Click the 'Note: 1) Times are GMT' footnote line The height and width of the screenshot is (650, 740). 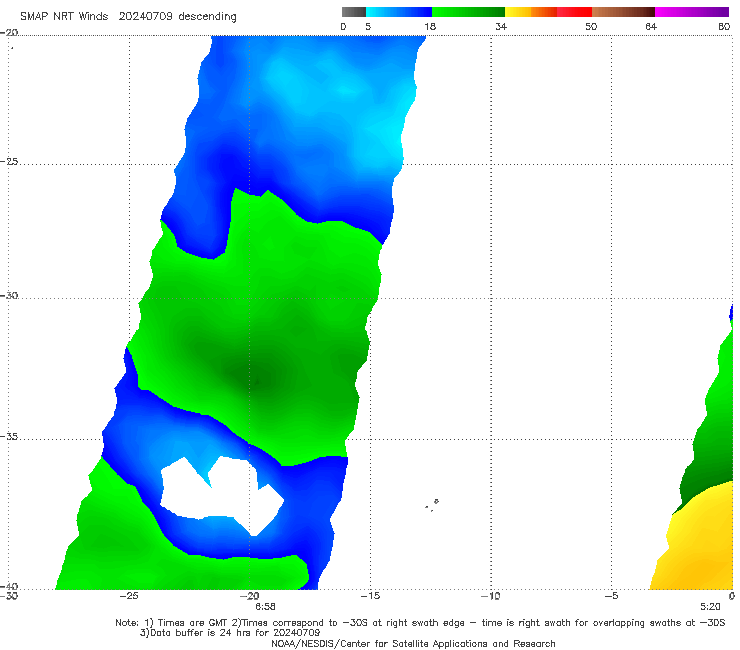coord(420,623)
